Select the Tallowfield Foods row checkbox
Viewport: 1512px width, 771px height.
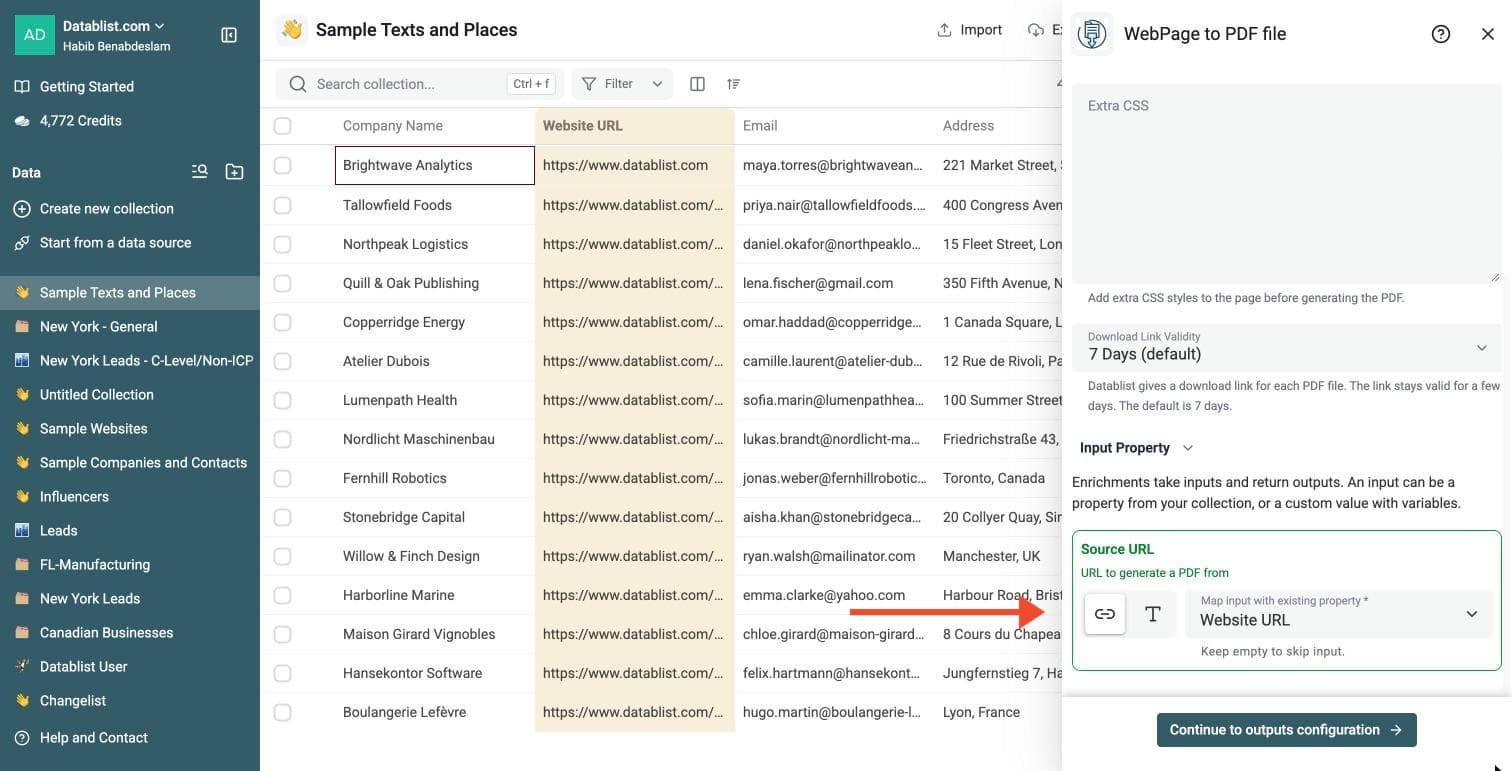(x=283, y=205)
